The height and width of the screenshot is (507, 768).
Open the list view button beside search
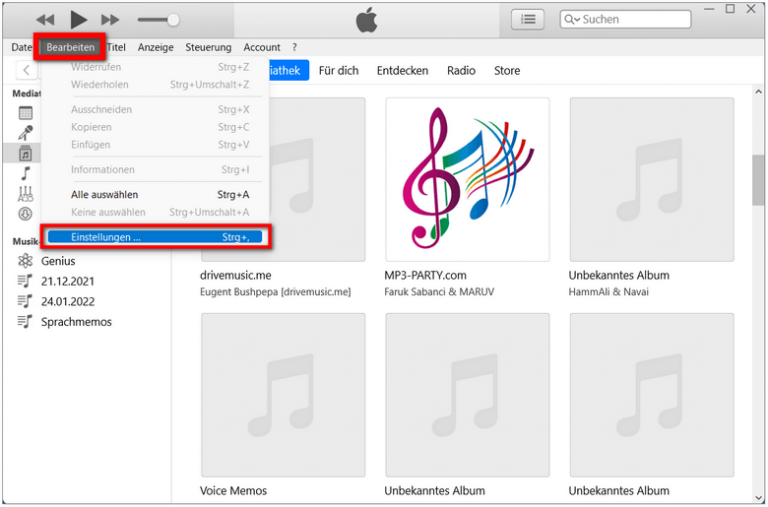tap(528, 20)
